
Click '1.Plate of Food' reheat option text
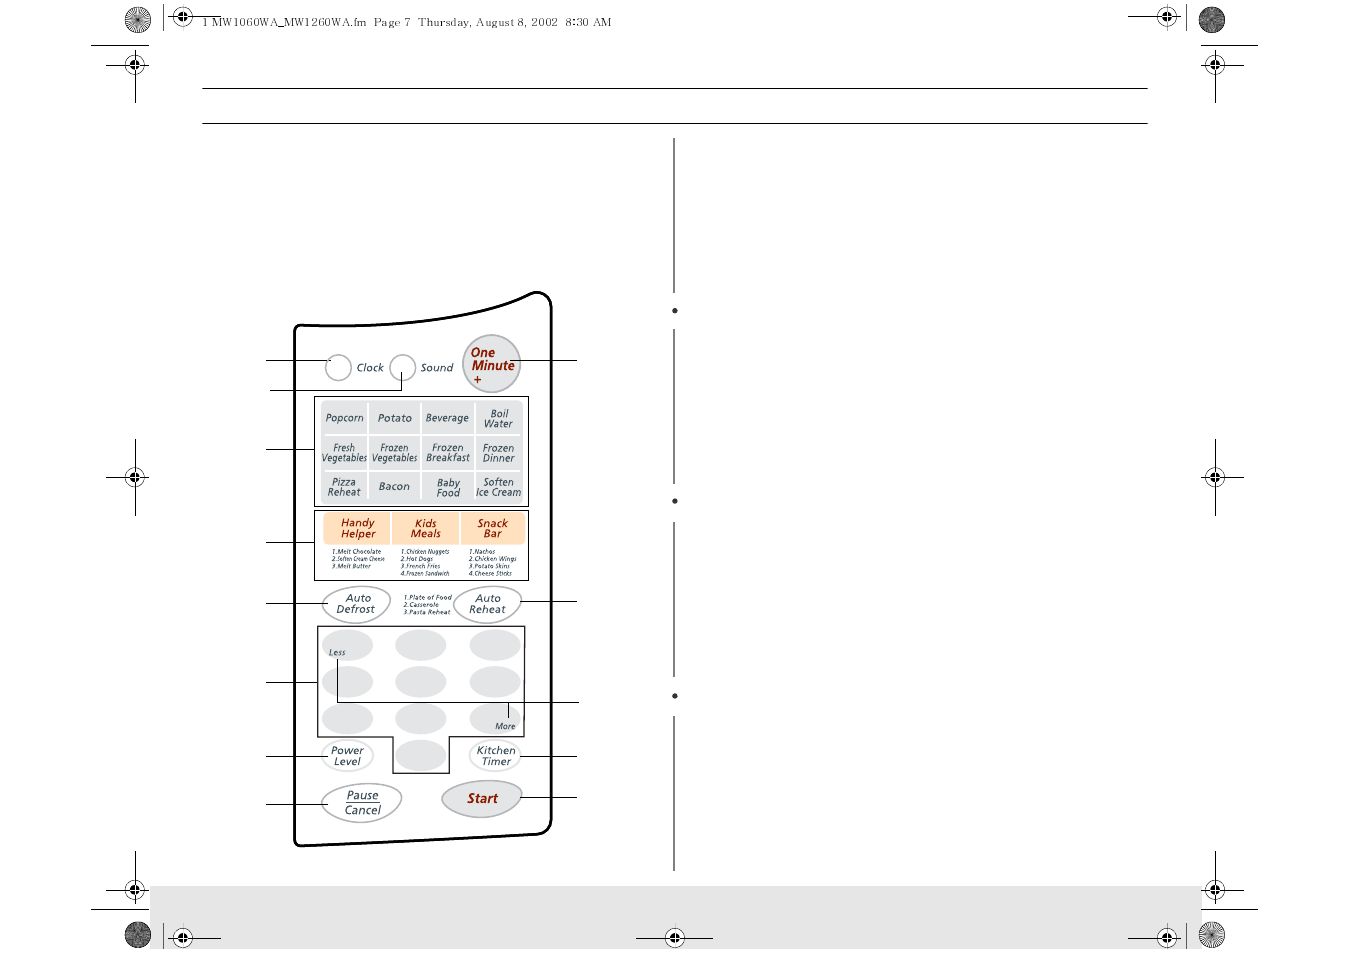click(427, 598)
